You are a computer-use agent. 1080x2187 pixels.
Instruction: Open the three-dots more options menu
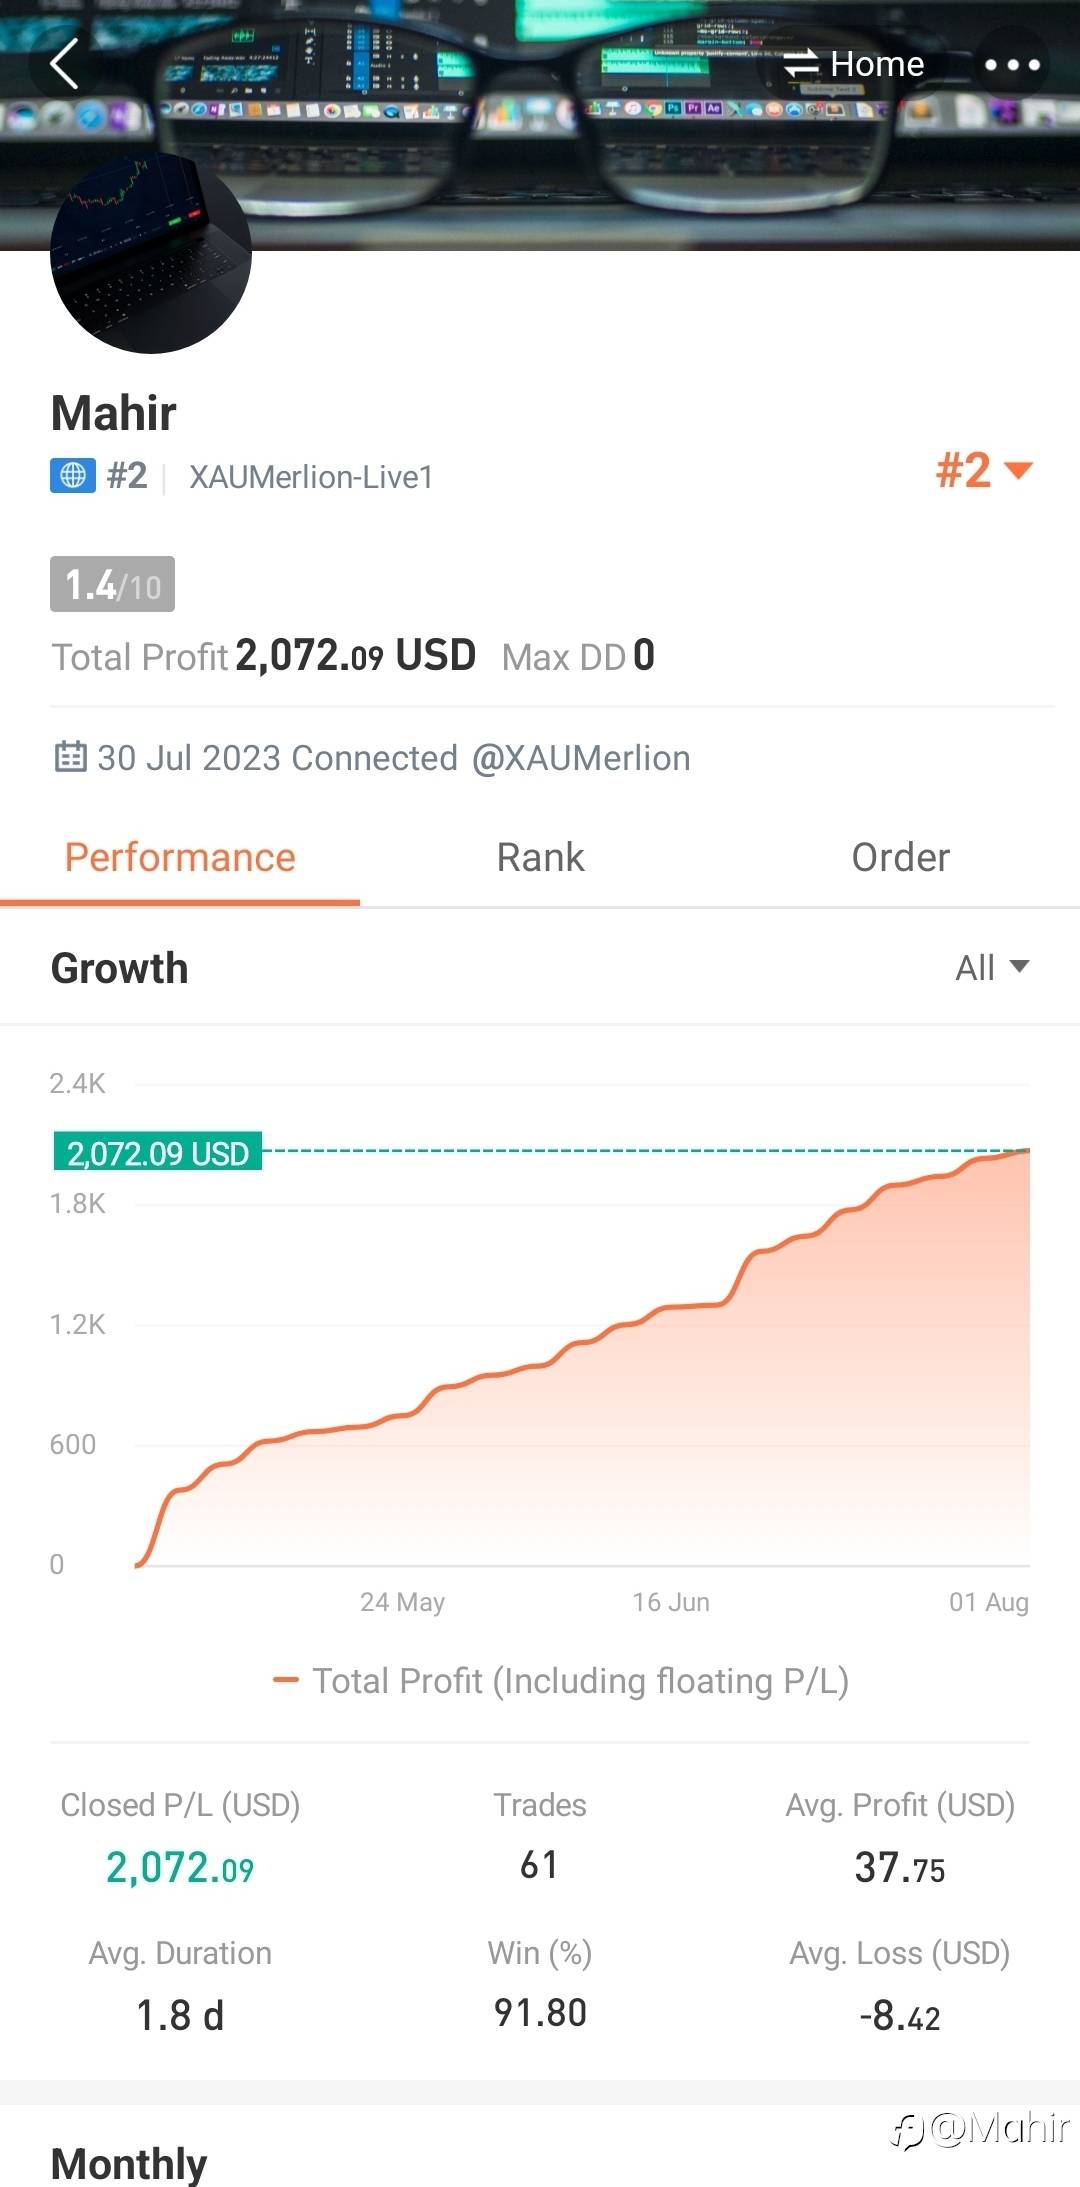click(1012, 65)
